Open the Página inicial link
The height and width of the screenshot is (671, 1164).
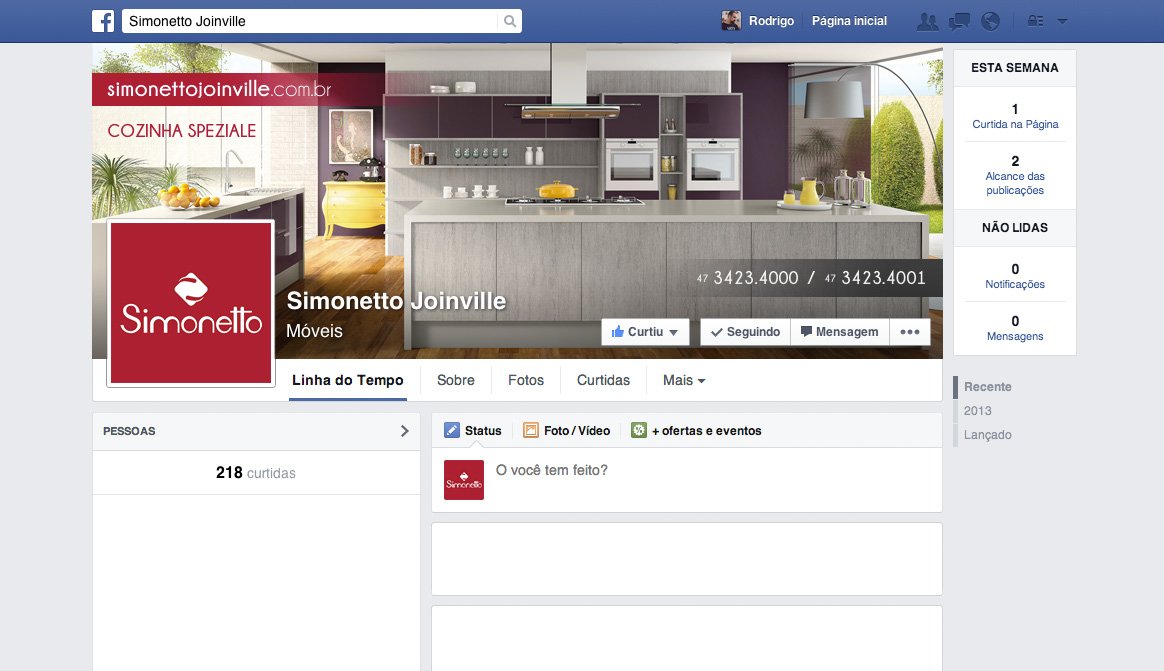point(849,21)
